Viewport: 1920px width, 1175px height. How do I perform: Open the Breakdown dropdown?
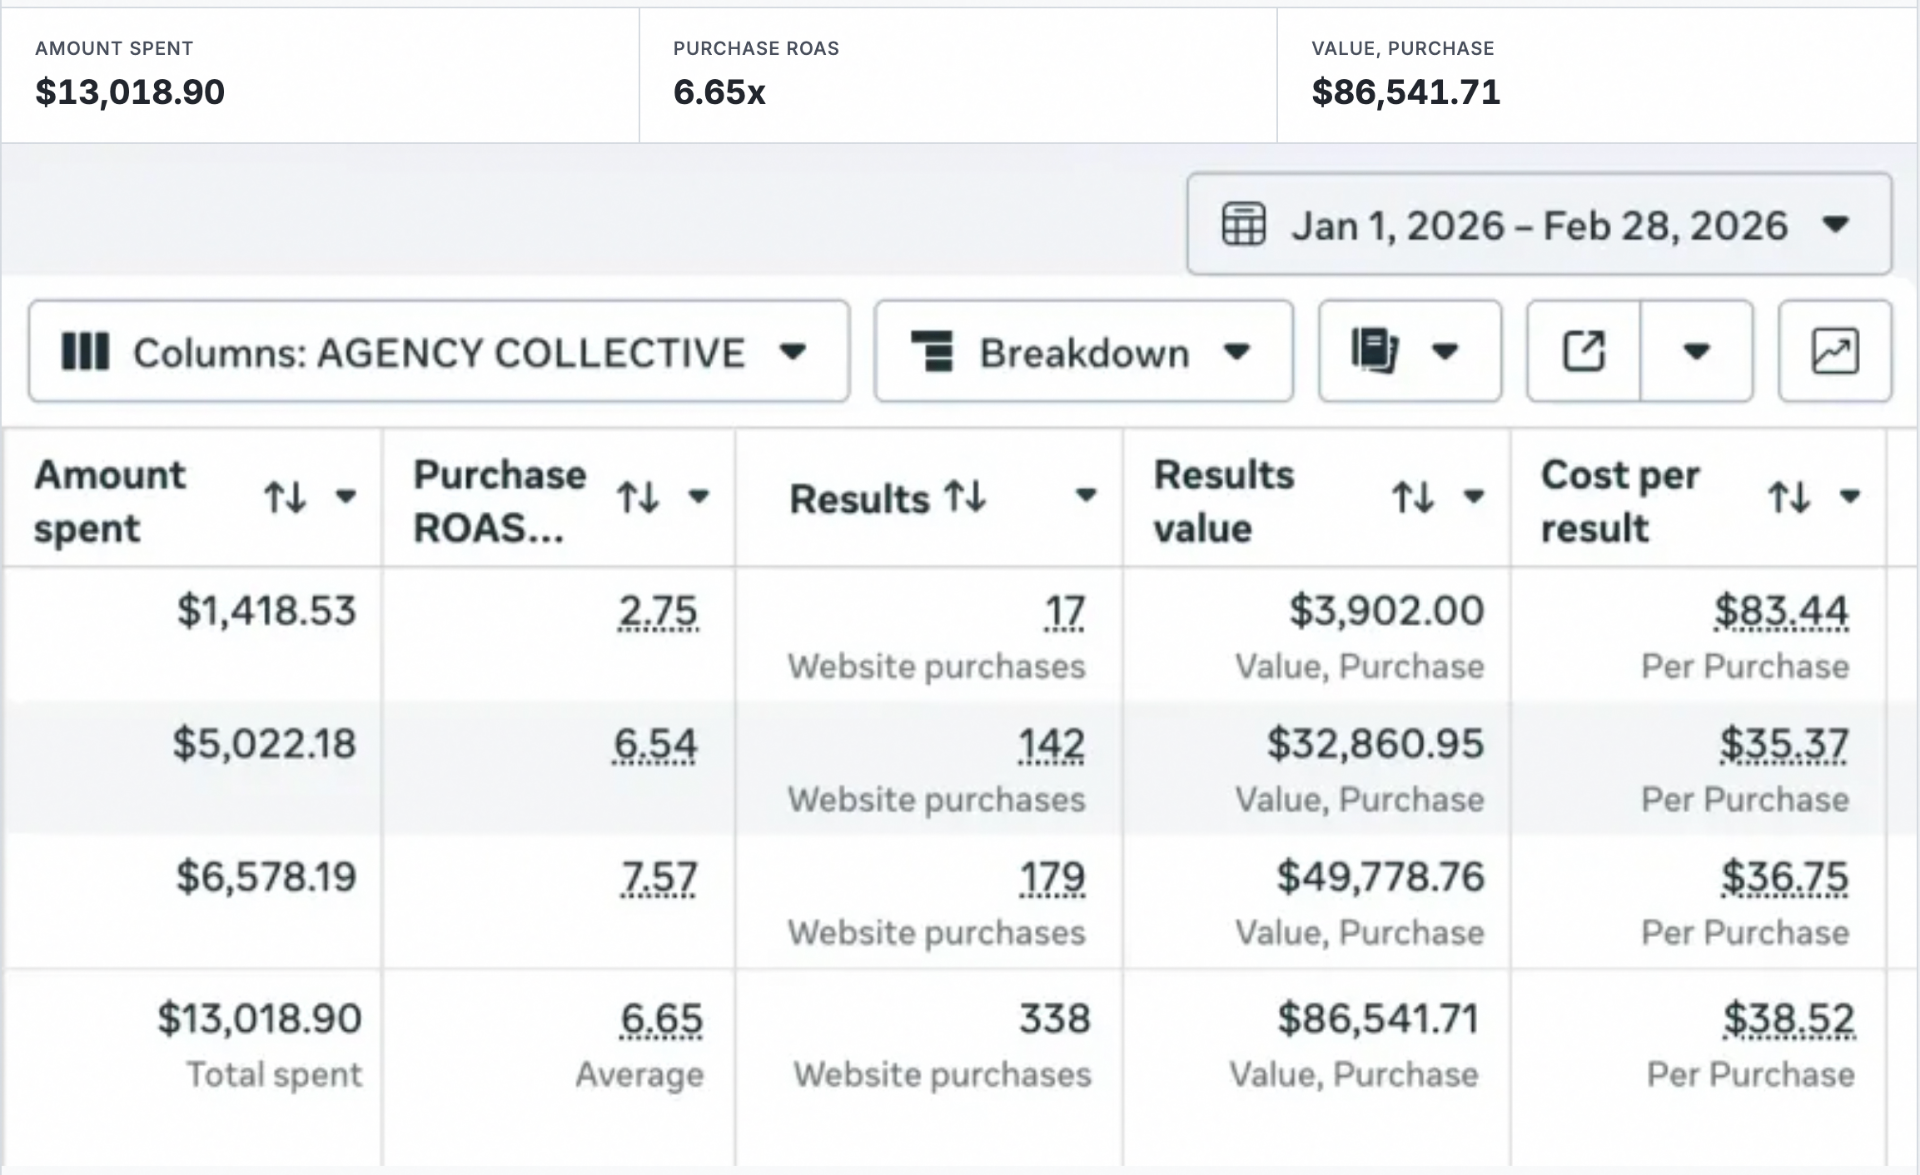pos(1084,352)
